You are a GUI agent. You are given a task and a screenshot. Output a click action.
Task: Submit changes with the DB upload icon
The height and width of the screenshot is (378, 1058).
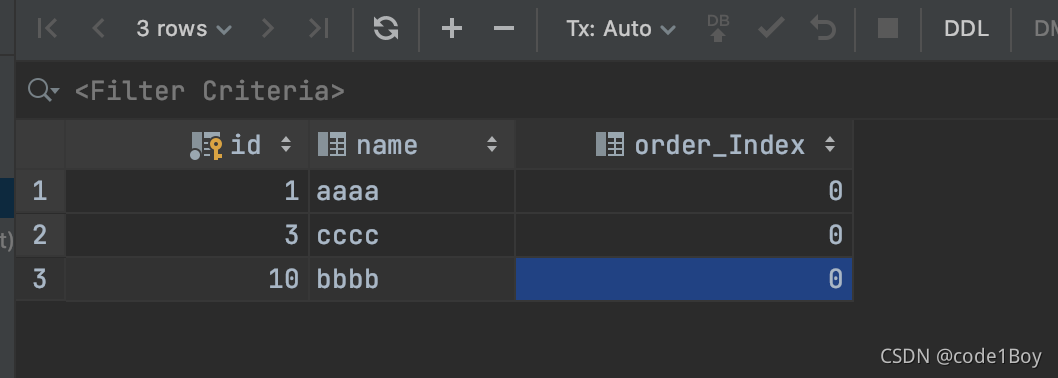click(x=718, y=28)
